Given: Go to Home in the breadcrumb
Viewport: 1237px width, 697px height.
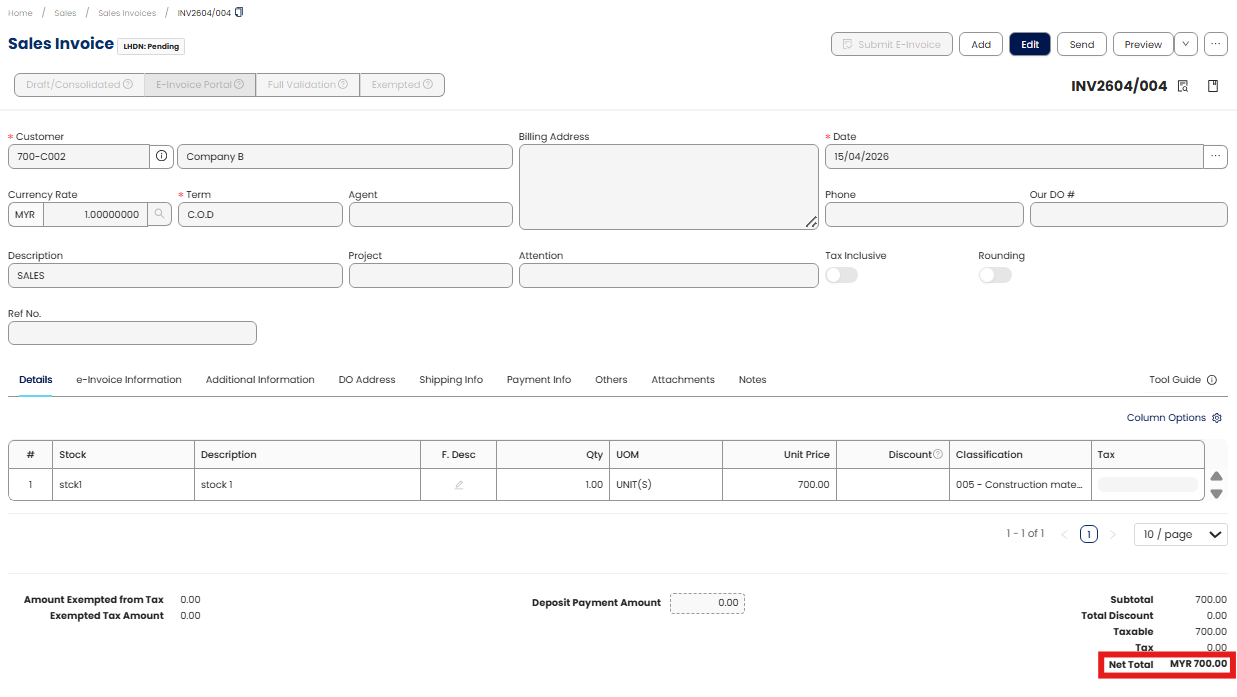Looking at the screenshot, I should click(20, 13).
